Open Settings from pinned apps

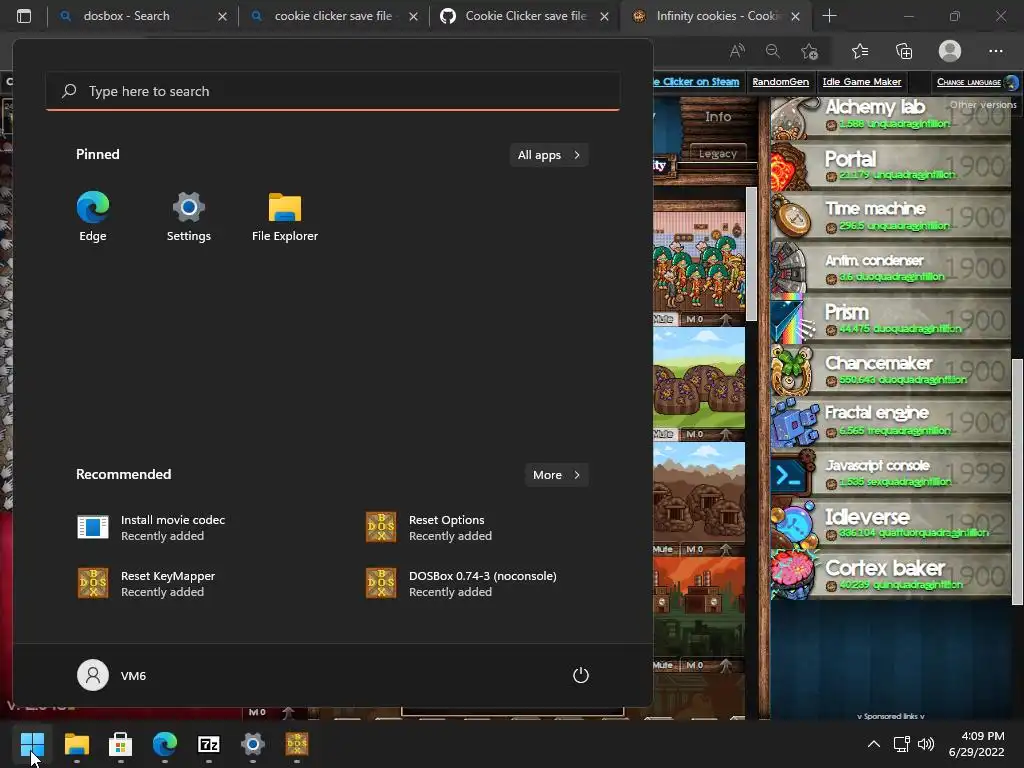coord(188,217)
